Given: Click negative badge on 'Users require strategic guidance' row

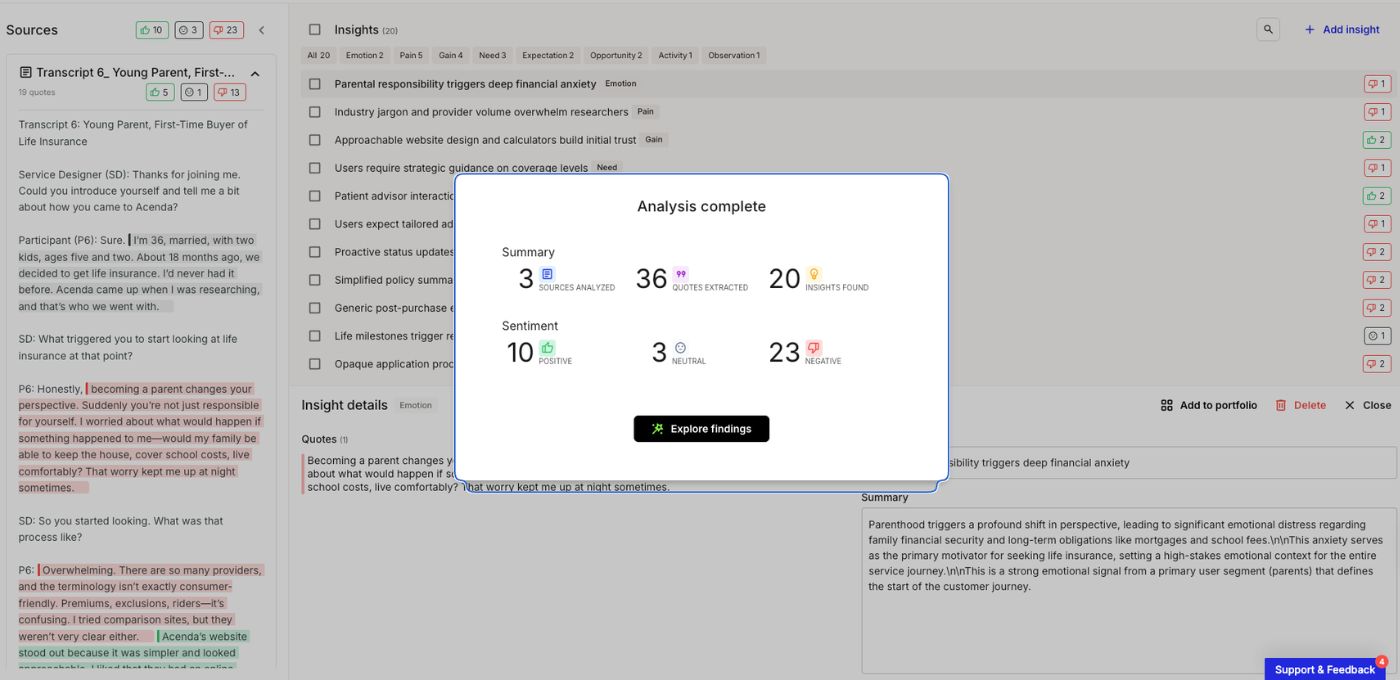Looking at the screenshot, I should coord(1377,168).
